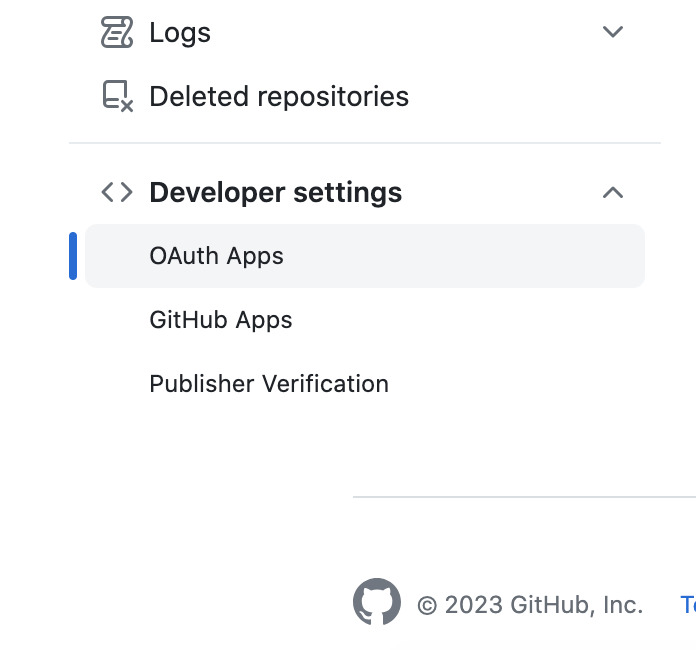Open the Logs sidebar item
This screenshot has height=650, width=696.
click(x=180, y=32)
